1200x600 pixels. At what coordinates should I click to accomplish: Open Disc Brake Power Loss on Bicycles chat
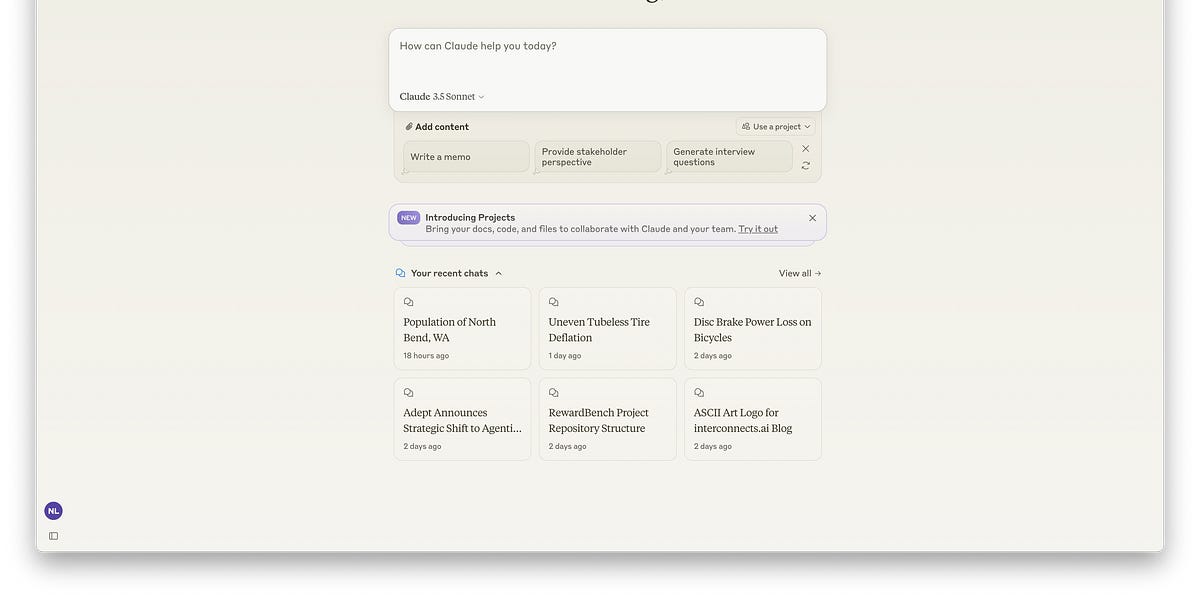pos(753,329)
